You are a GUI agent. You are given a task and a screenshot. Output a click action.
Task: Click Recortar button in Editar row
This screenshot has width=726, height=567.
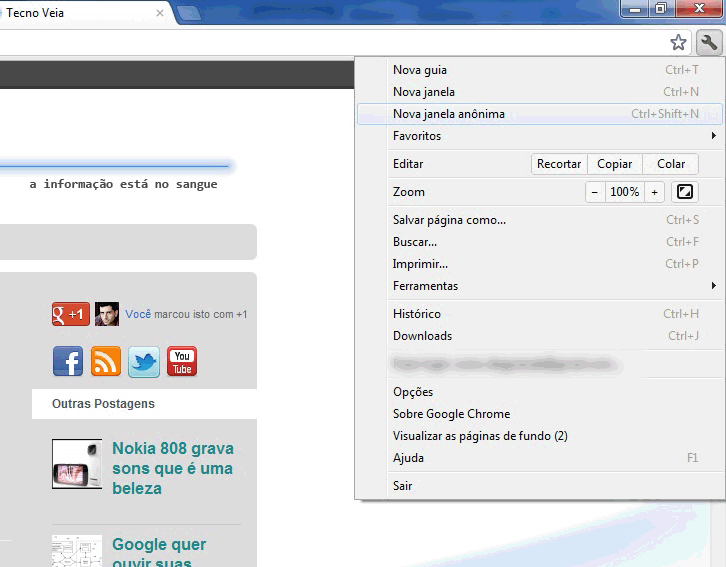pos(559,164)
